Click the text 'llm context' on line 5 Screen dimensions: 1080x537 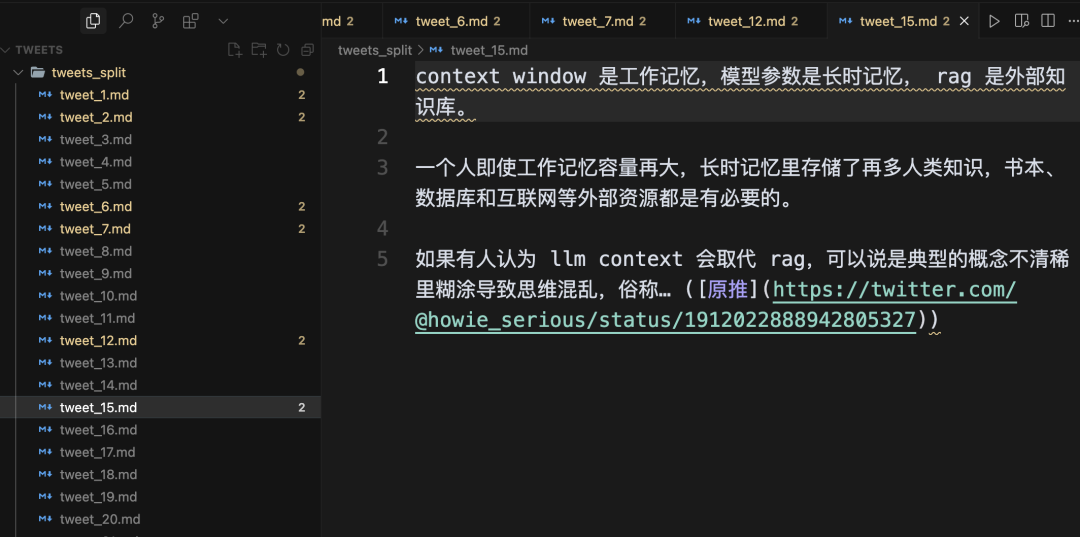pos(616,260)
